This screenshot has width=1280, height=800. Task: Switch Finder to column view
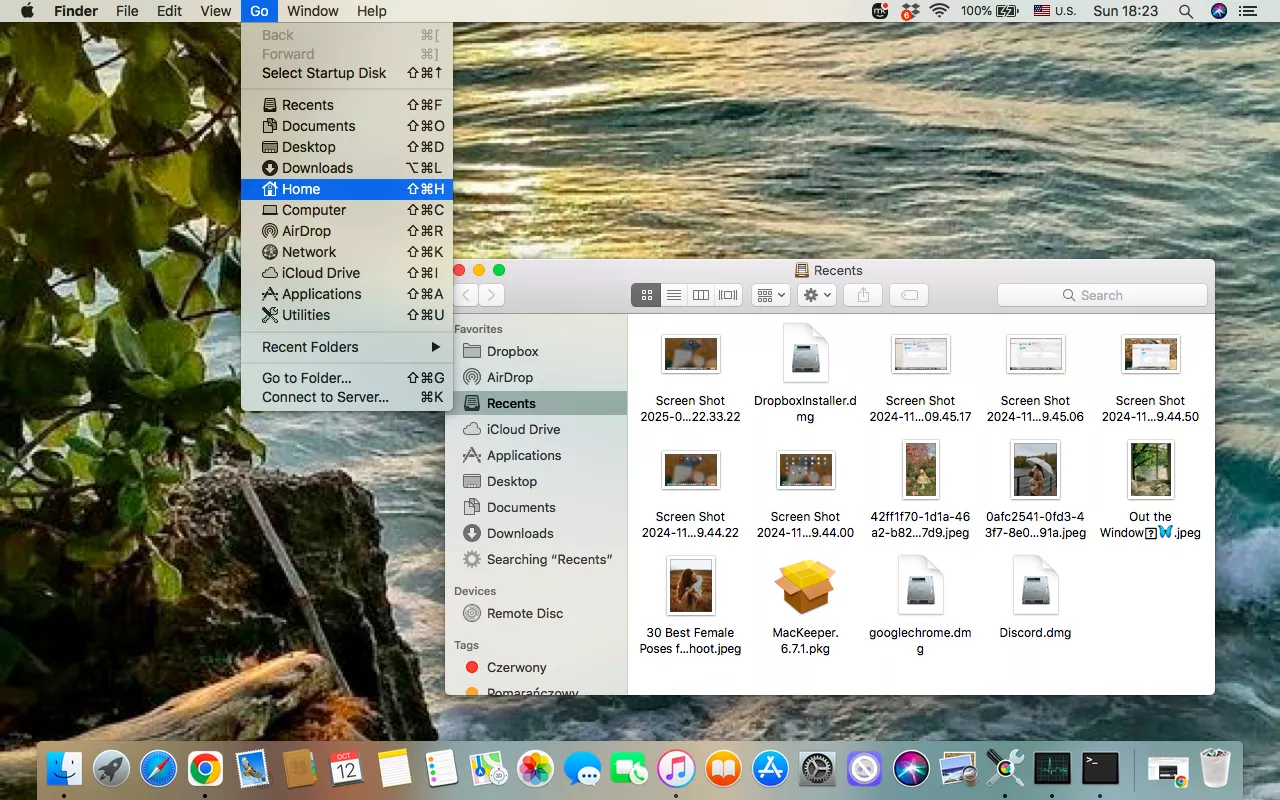pos(701,295)
